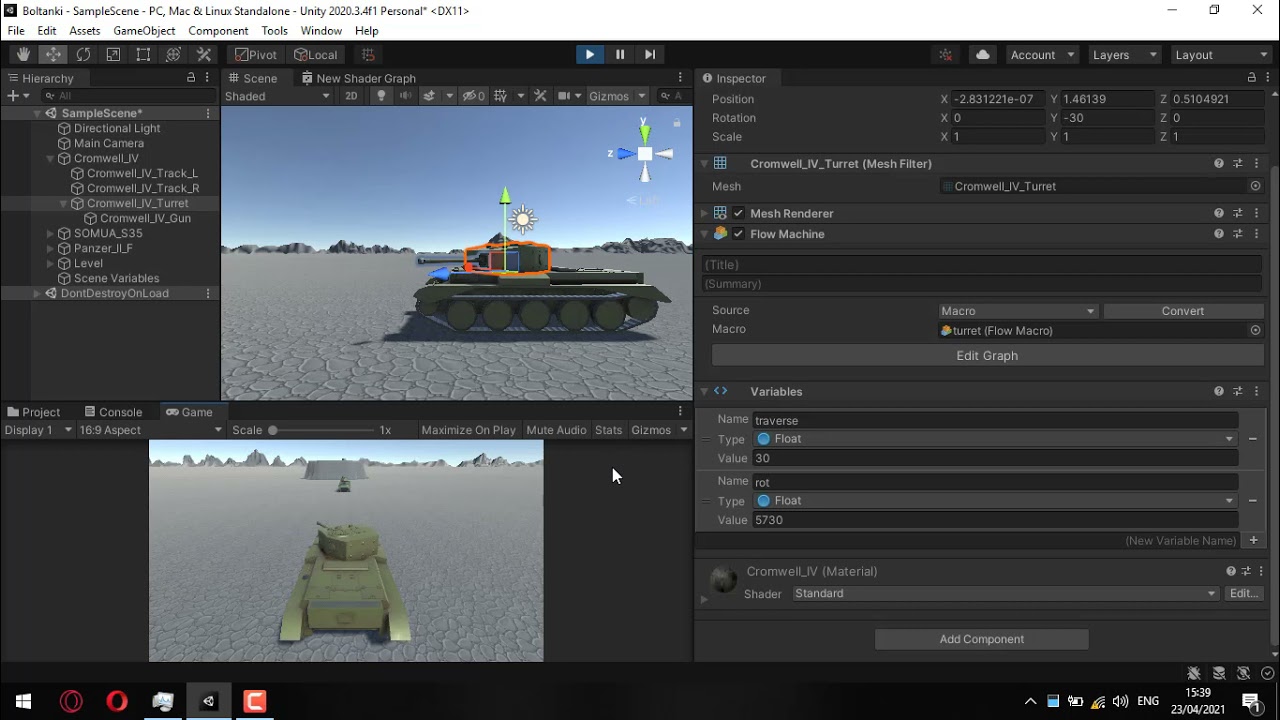1280x720 pixels.
Task: Open the Display 1 dropdown
Action: click(38, 430)
